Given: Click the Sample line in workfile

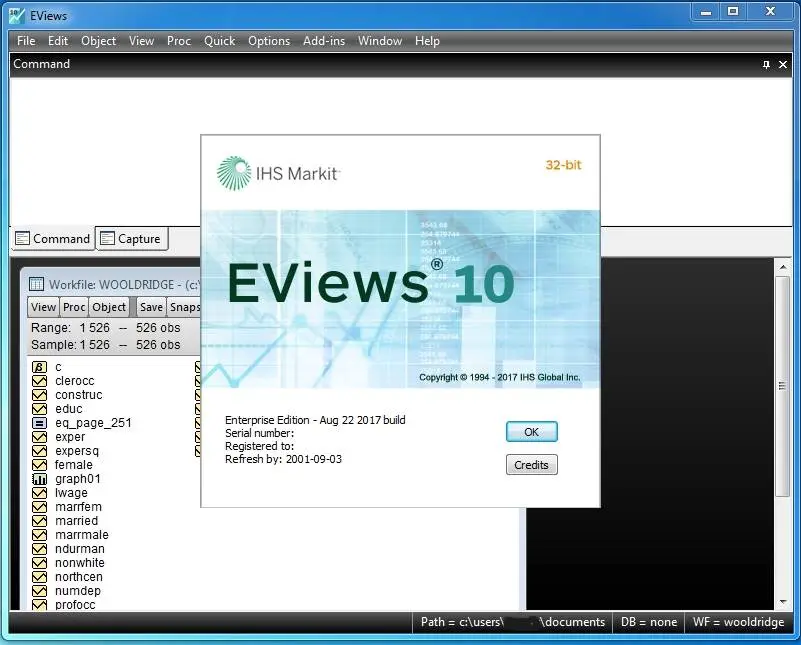Looking at the screenshot, I should (106, 345).
